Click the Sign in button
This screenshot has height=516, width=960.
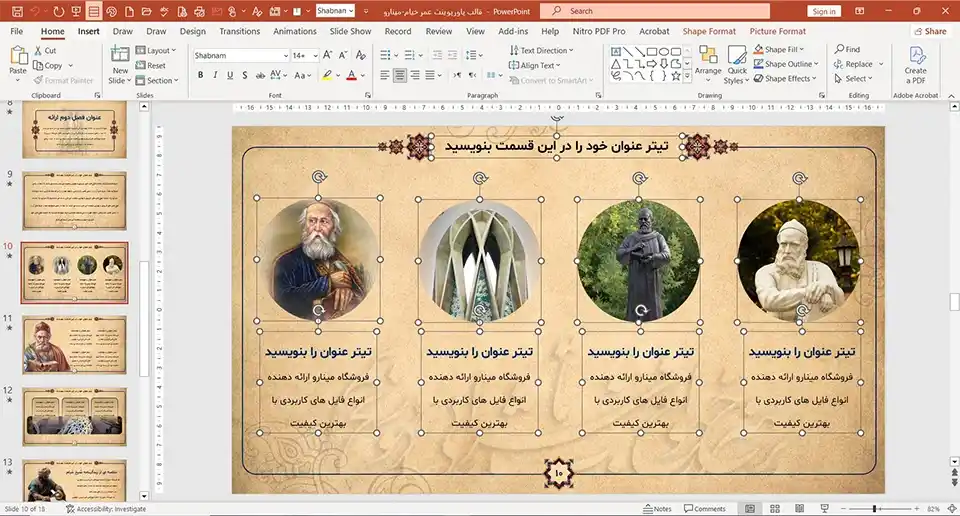(824, 11)
